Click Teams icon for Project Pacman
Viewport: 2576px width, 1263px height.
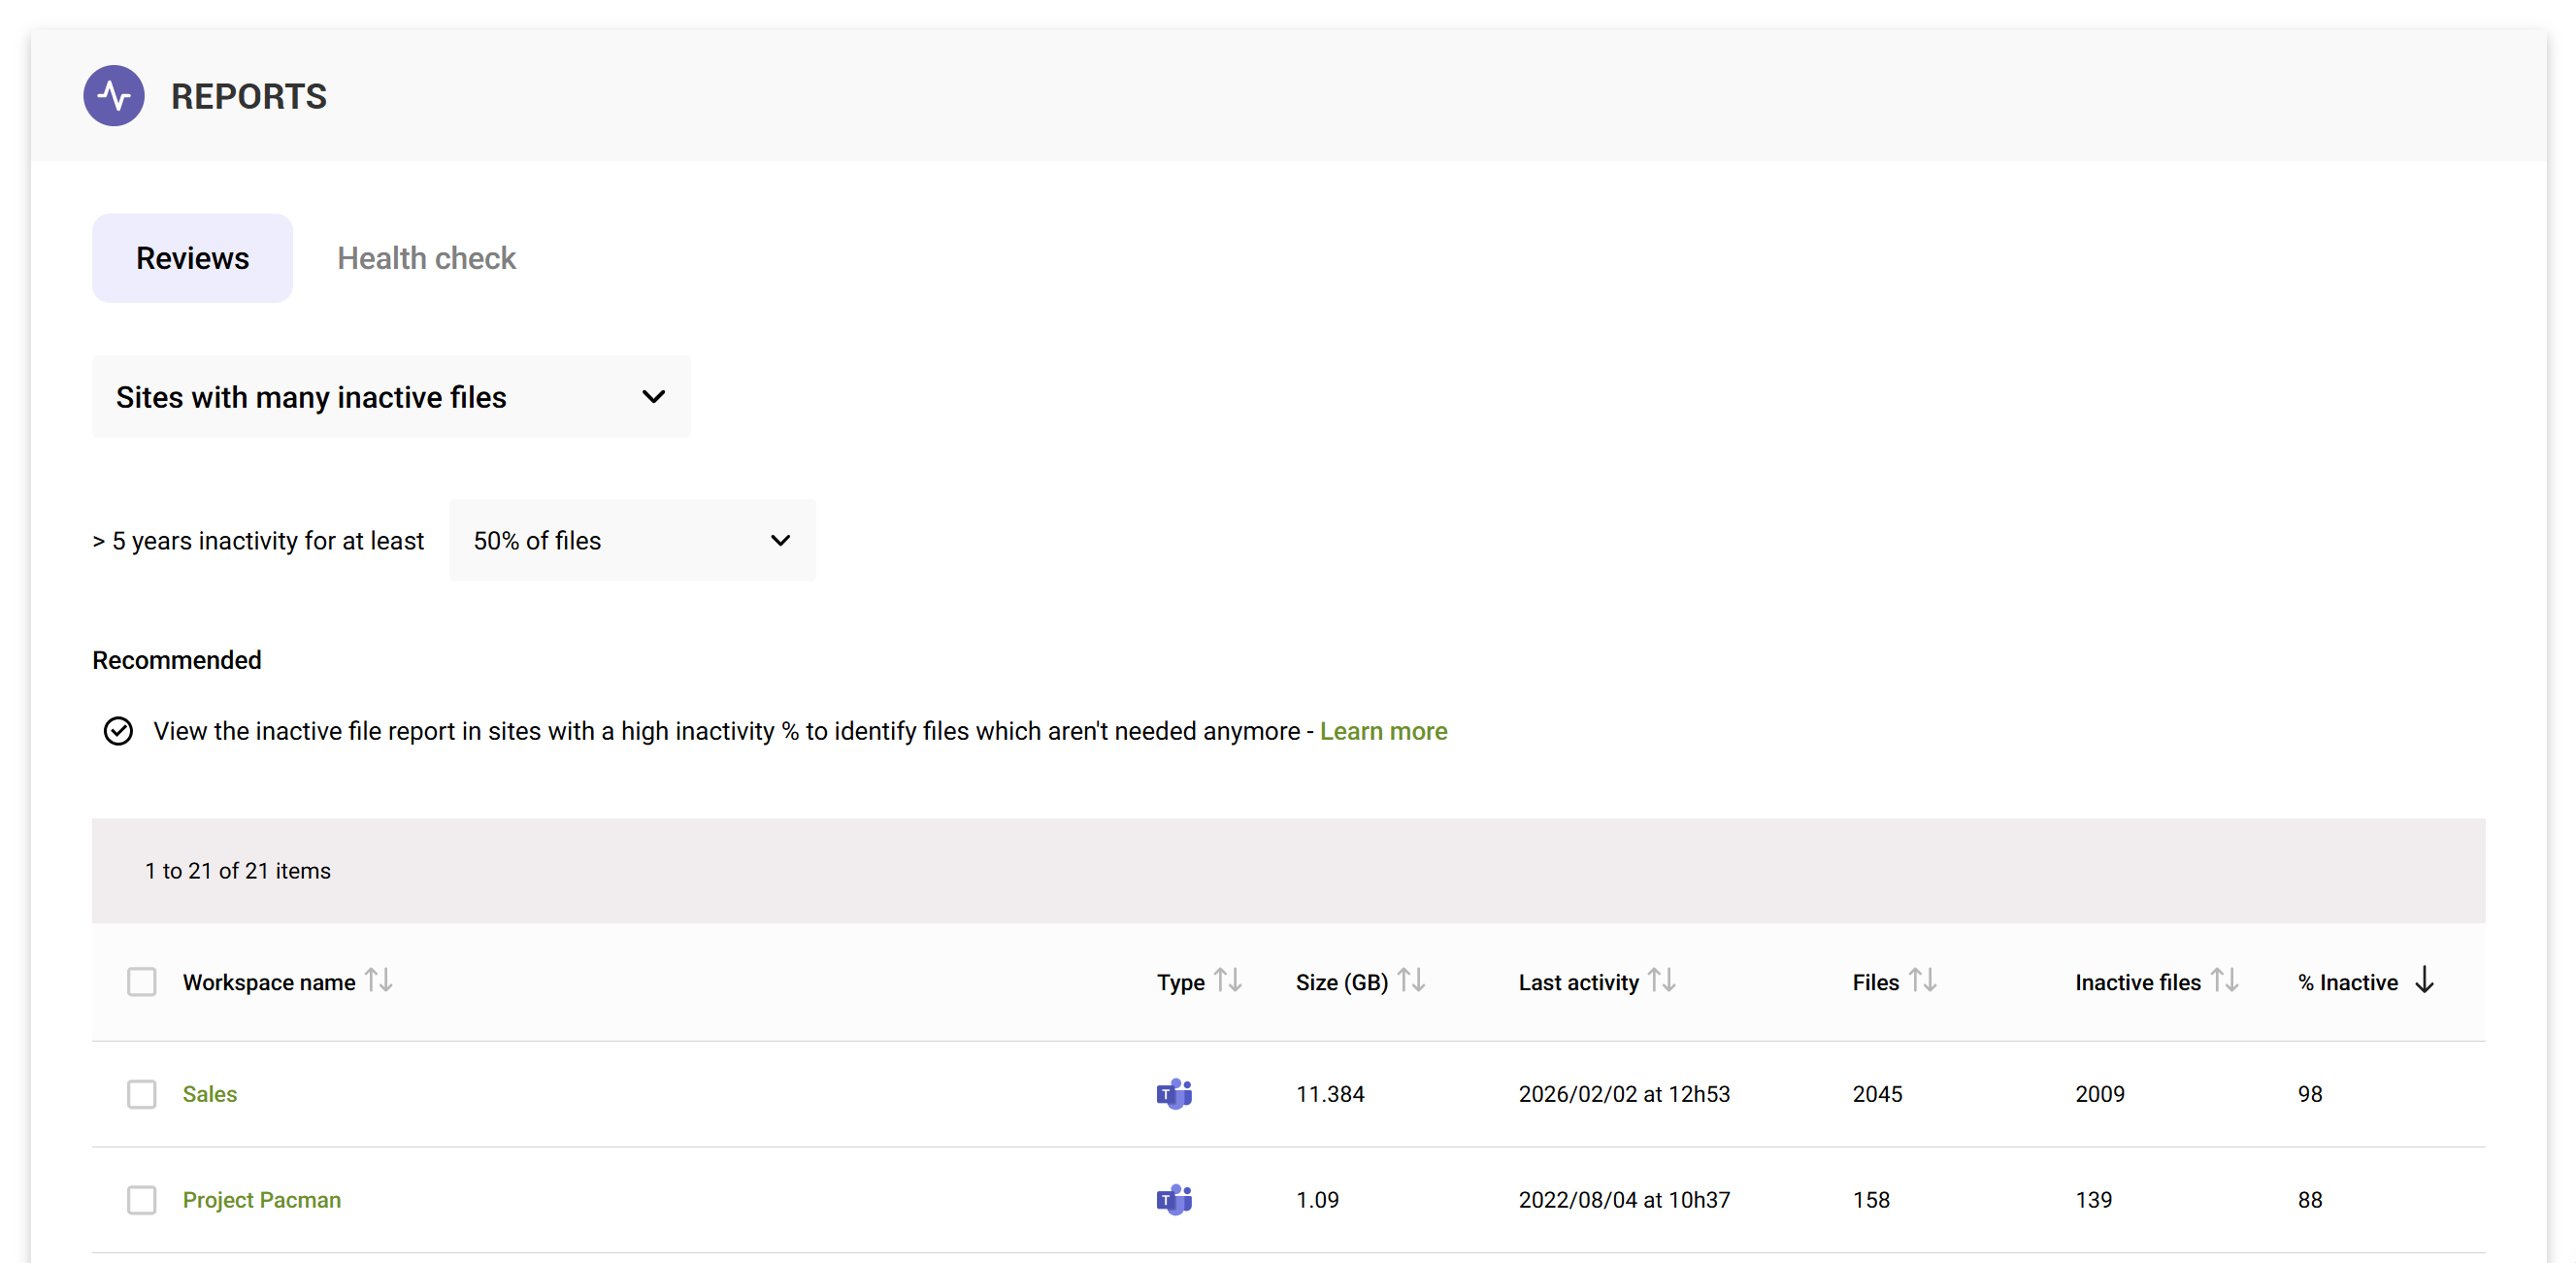click(x=1174, y=1199)
